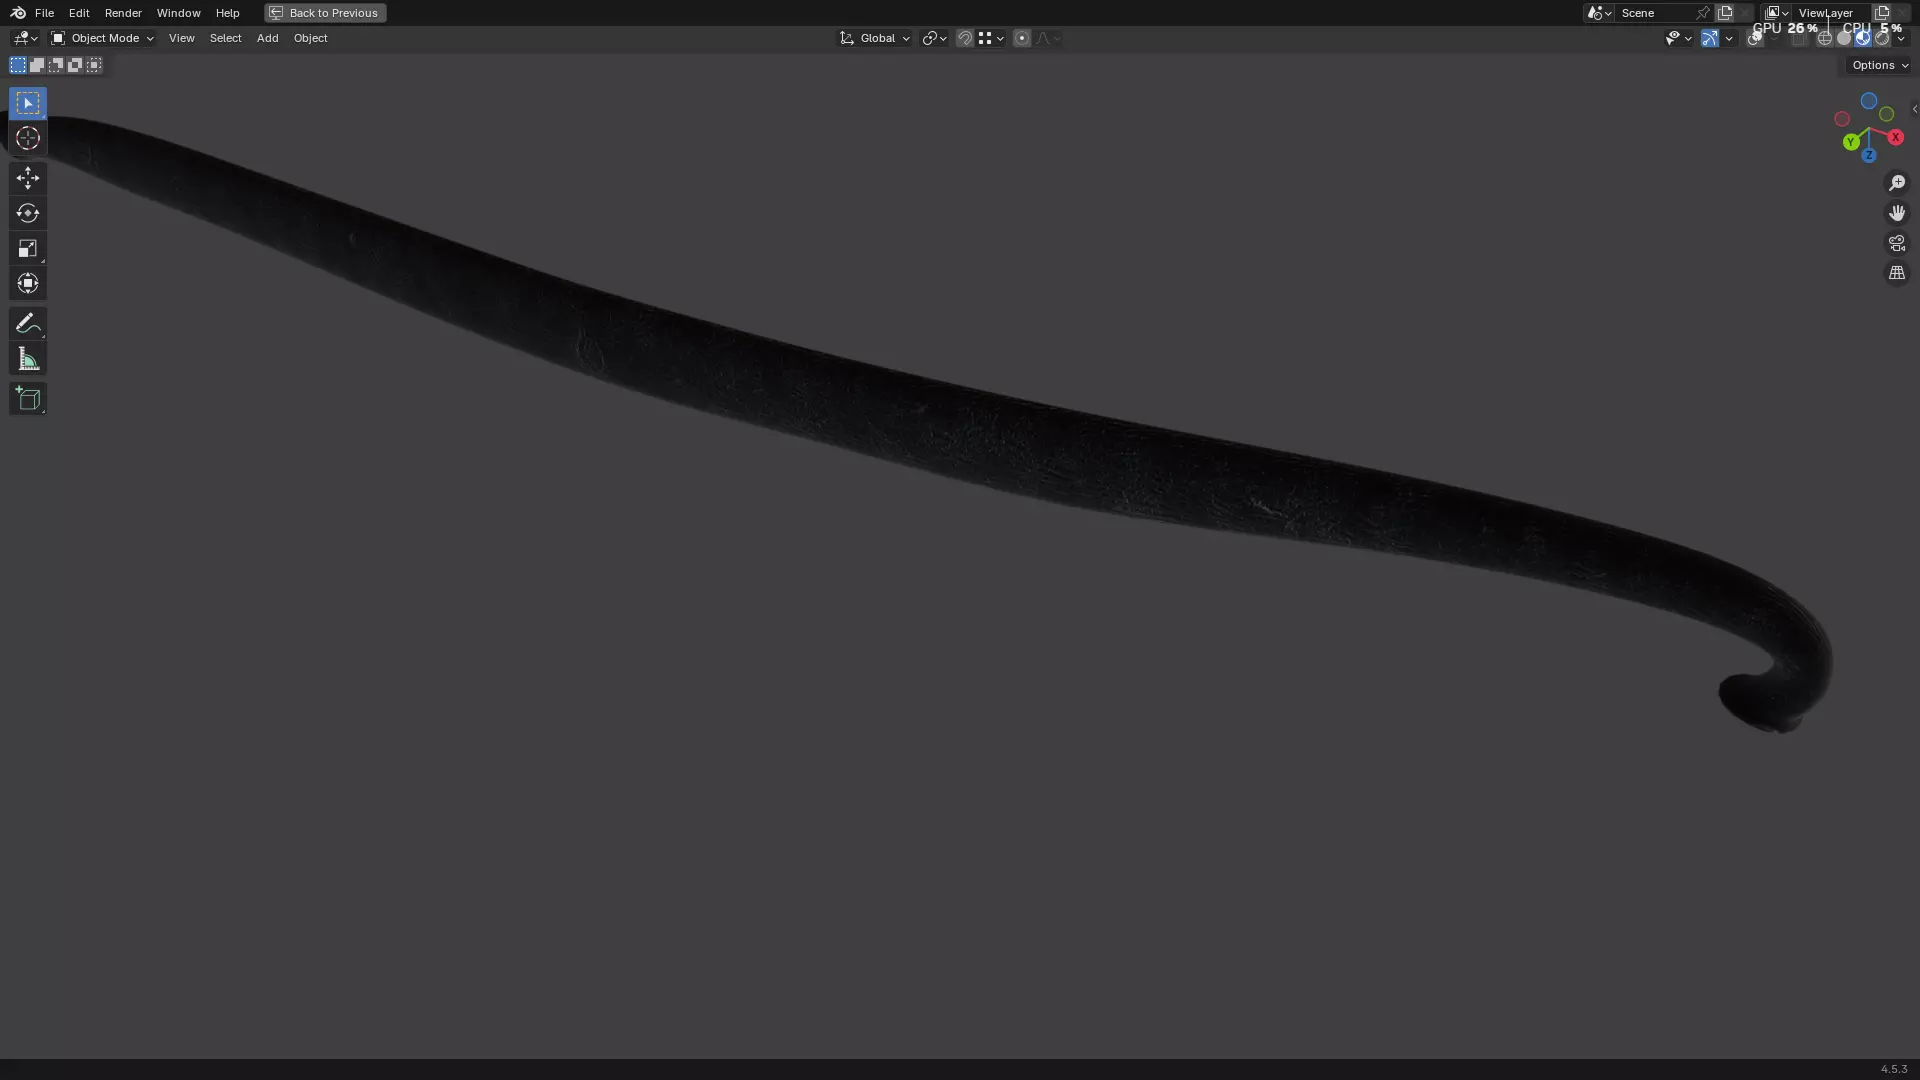Viewport: 1920px width, 1080px height.
Task: Select the Transform tool
Action: tap(28, 283)
